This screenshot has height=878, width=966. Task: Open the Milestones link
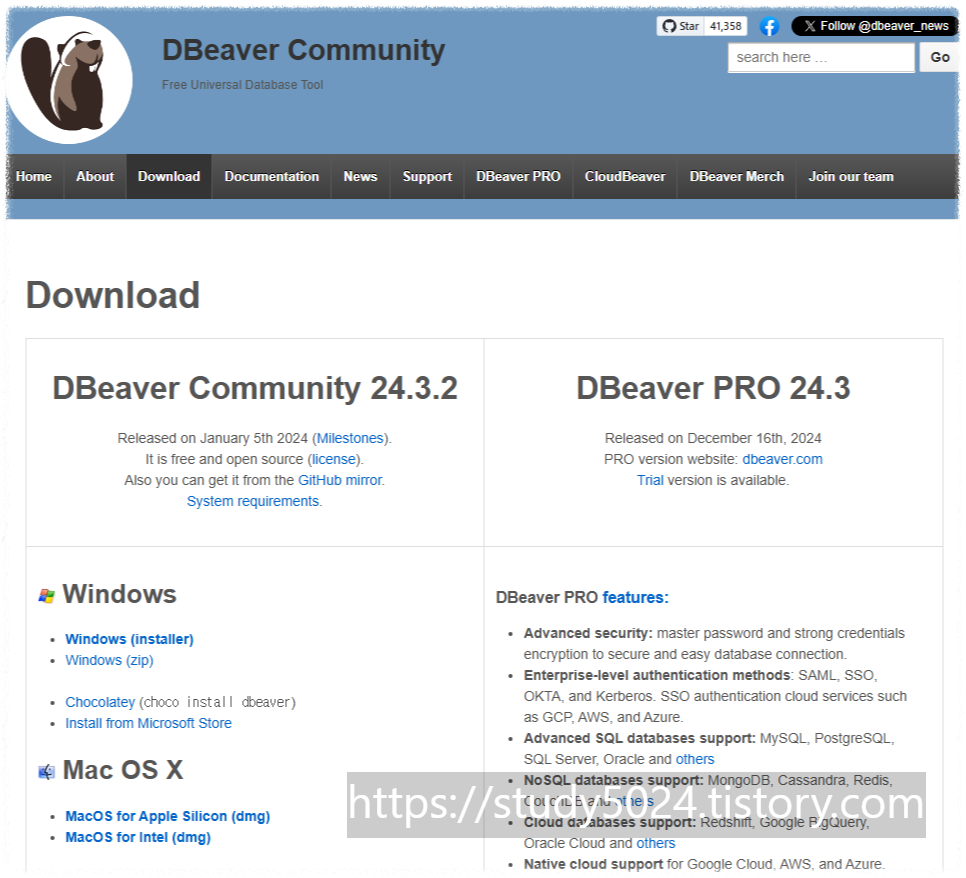pos(350,438)
